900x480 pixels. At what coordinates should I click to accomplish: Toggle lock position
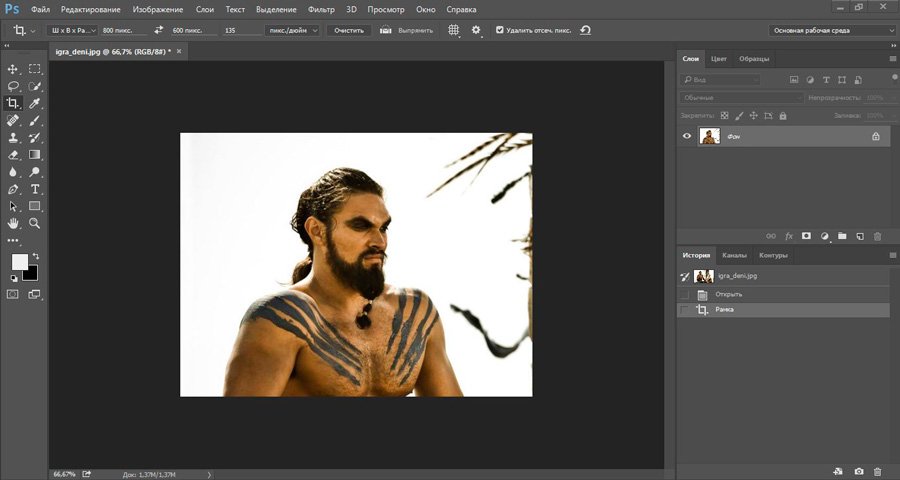754,115
